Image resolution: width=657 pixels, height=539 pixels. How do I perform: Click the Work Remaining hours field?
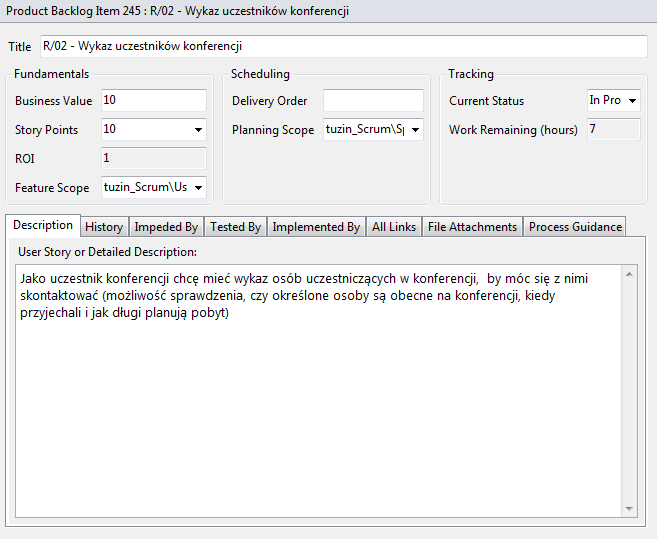[x=613, y=130]
